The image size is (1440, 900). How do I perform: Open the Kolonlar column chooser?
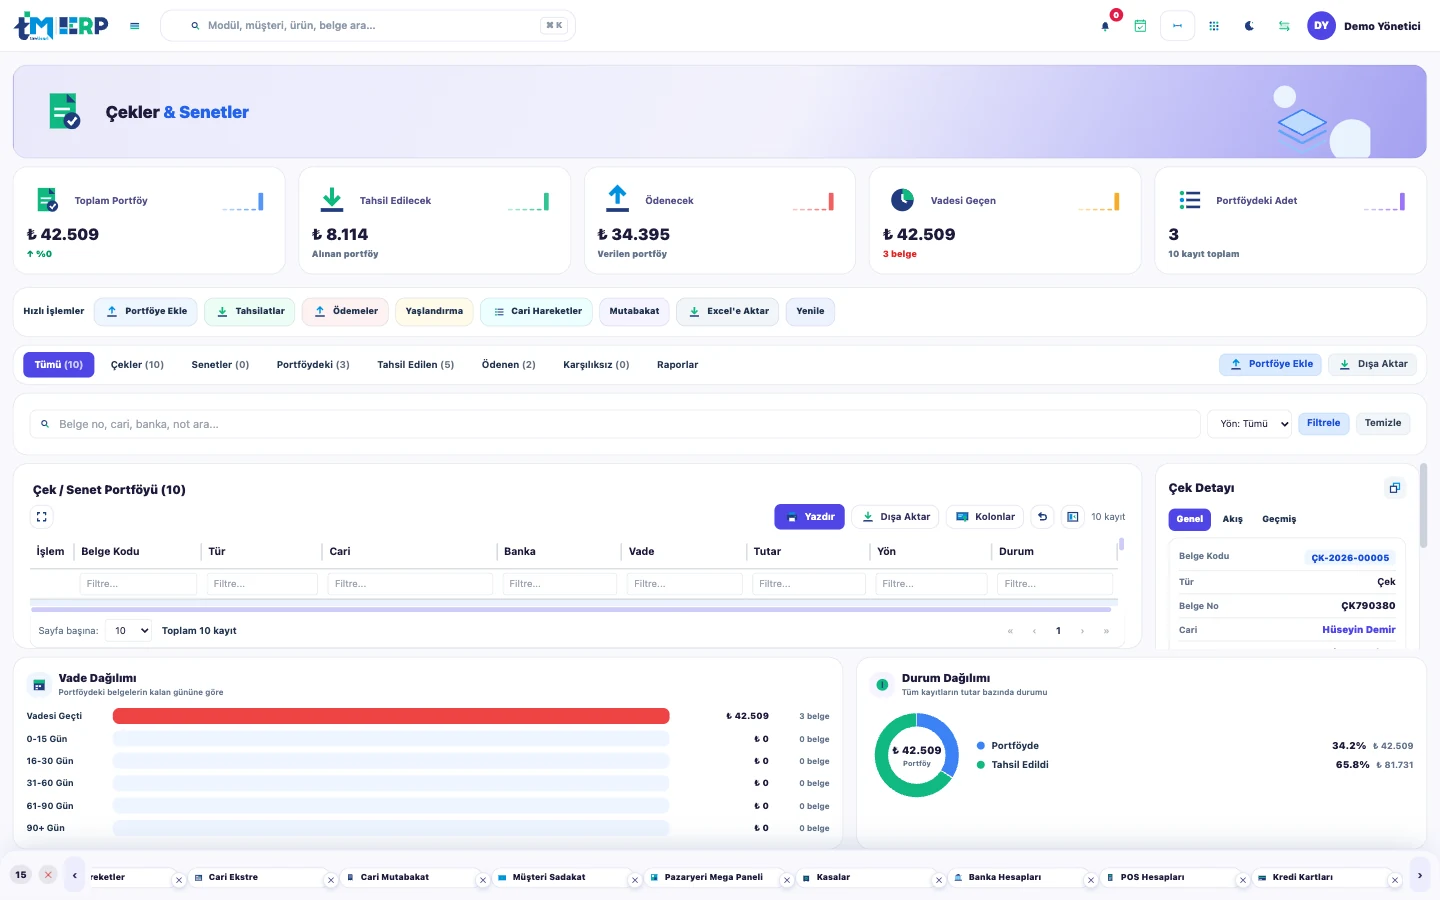[x=986, y=517]
